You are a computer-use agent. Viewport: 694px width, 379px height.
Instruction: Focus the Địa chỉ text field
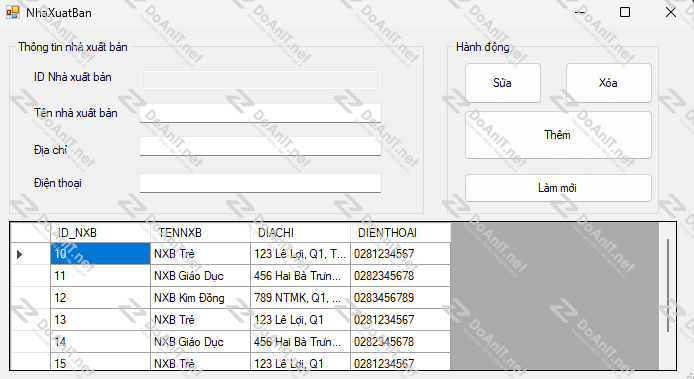260,146
